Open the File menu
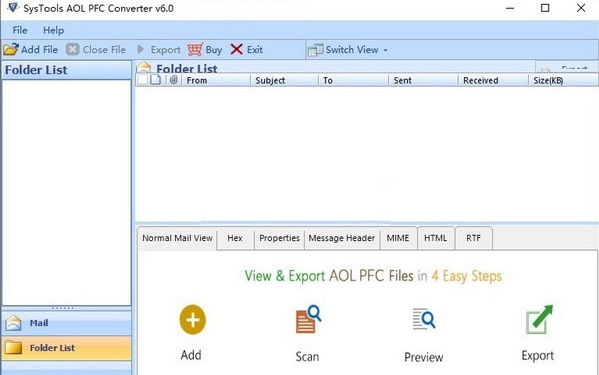This screenshot has height=375, width=599. [x=20, y=30]
